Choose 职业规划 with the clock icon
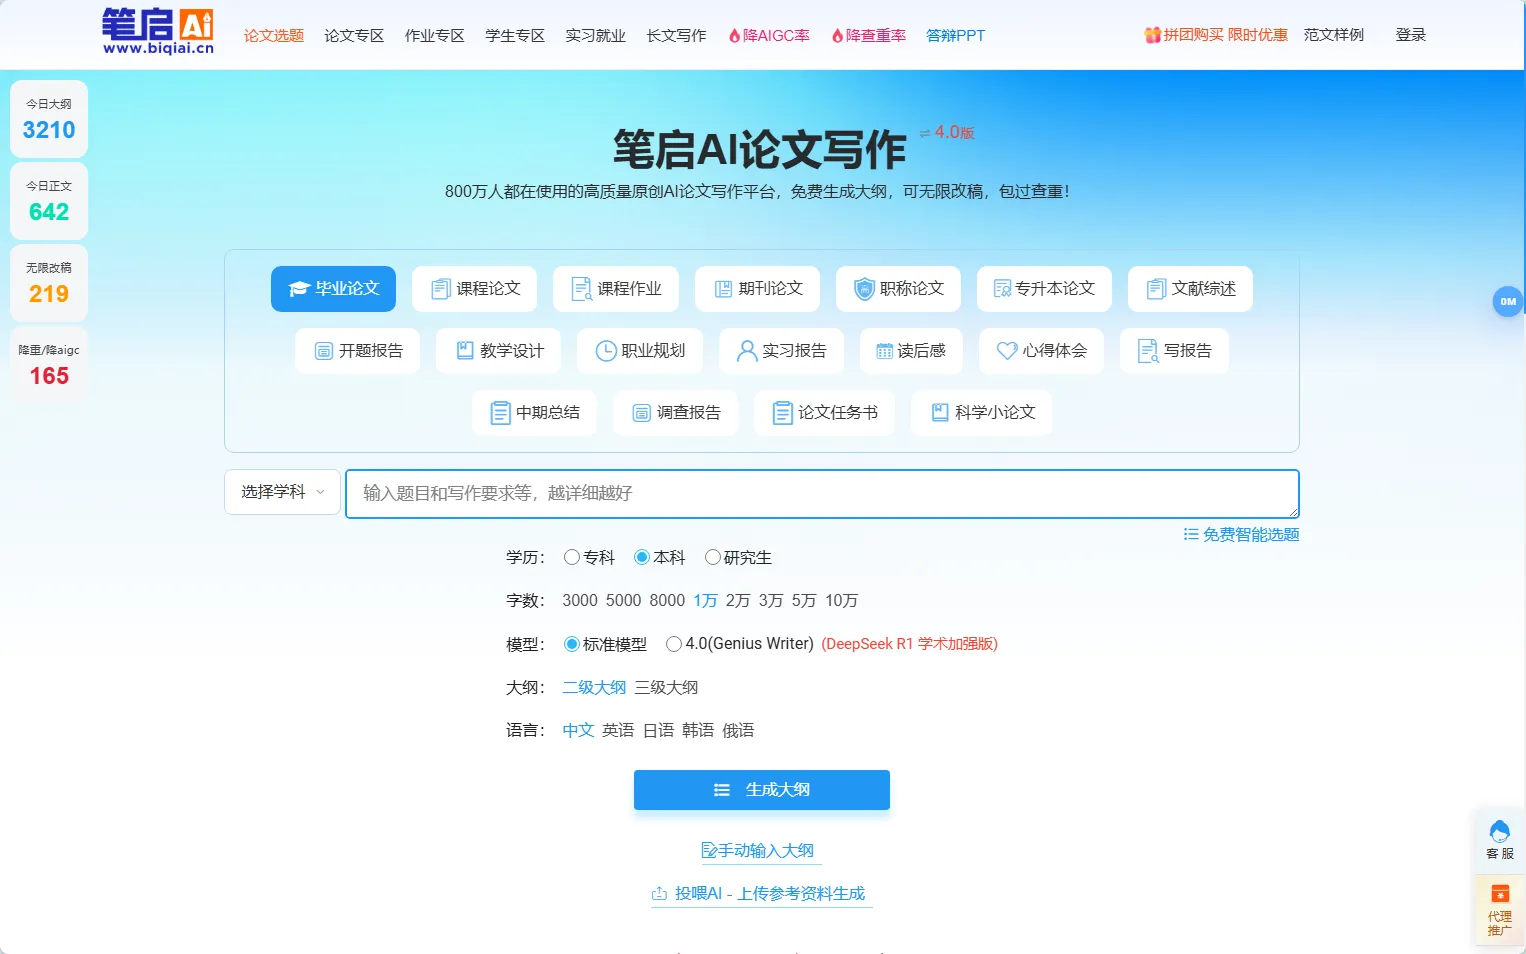 point(640,351)
